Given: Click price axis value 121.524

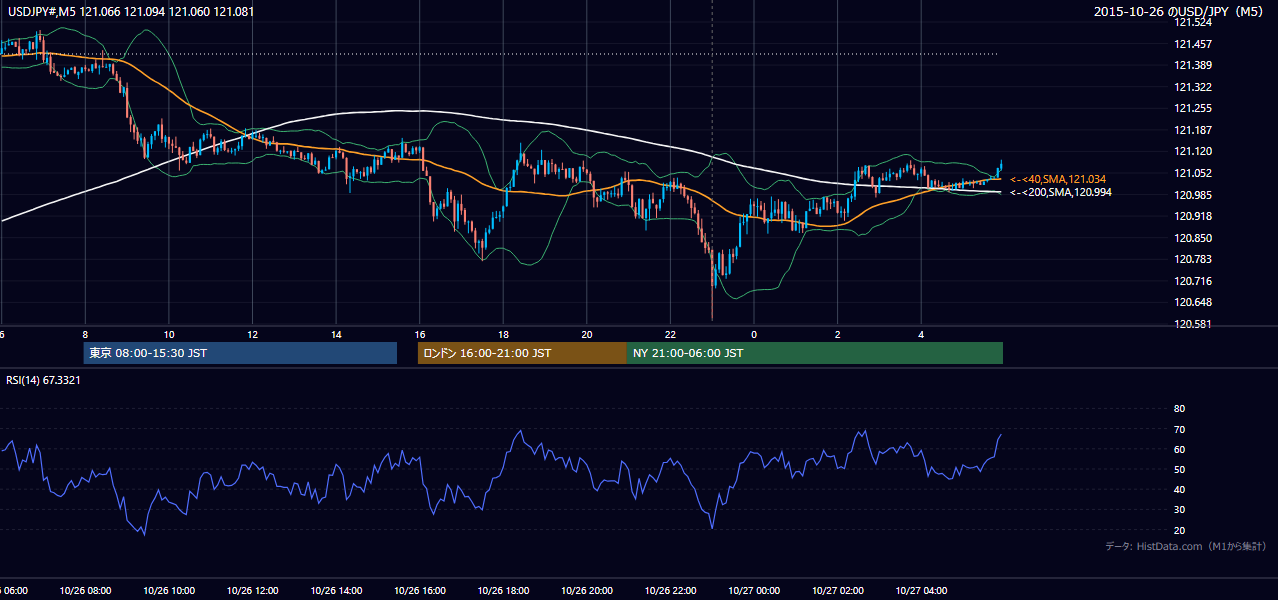Looking at the screenshot, I should pos(1193,22).
